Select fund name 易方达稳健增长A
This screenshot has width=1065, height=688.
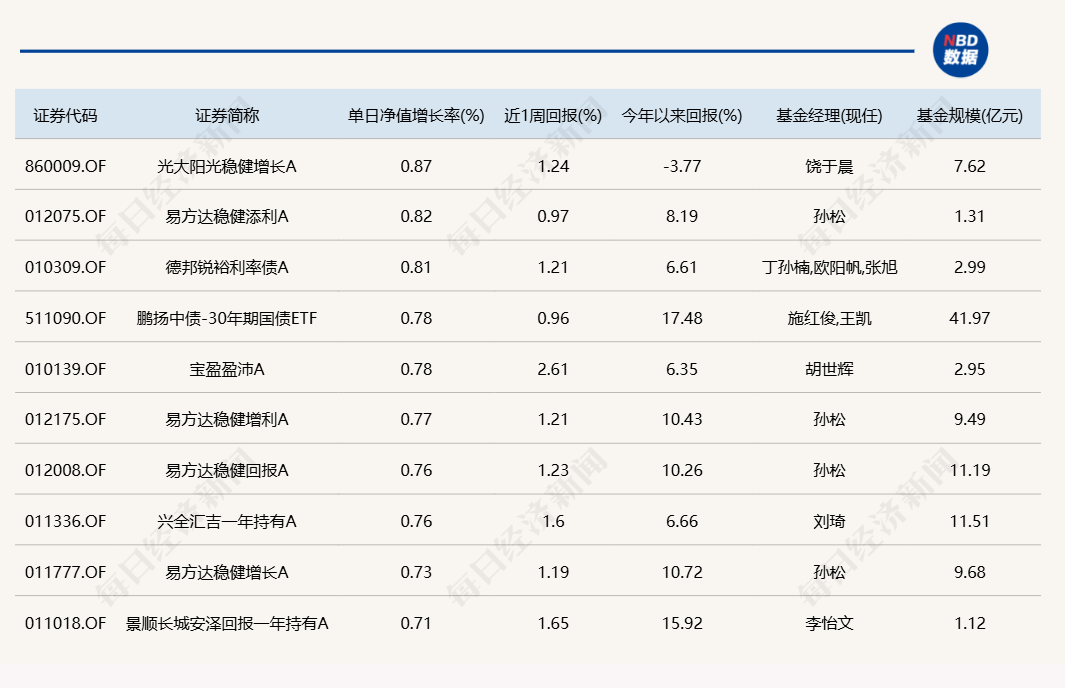227,573
